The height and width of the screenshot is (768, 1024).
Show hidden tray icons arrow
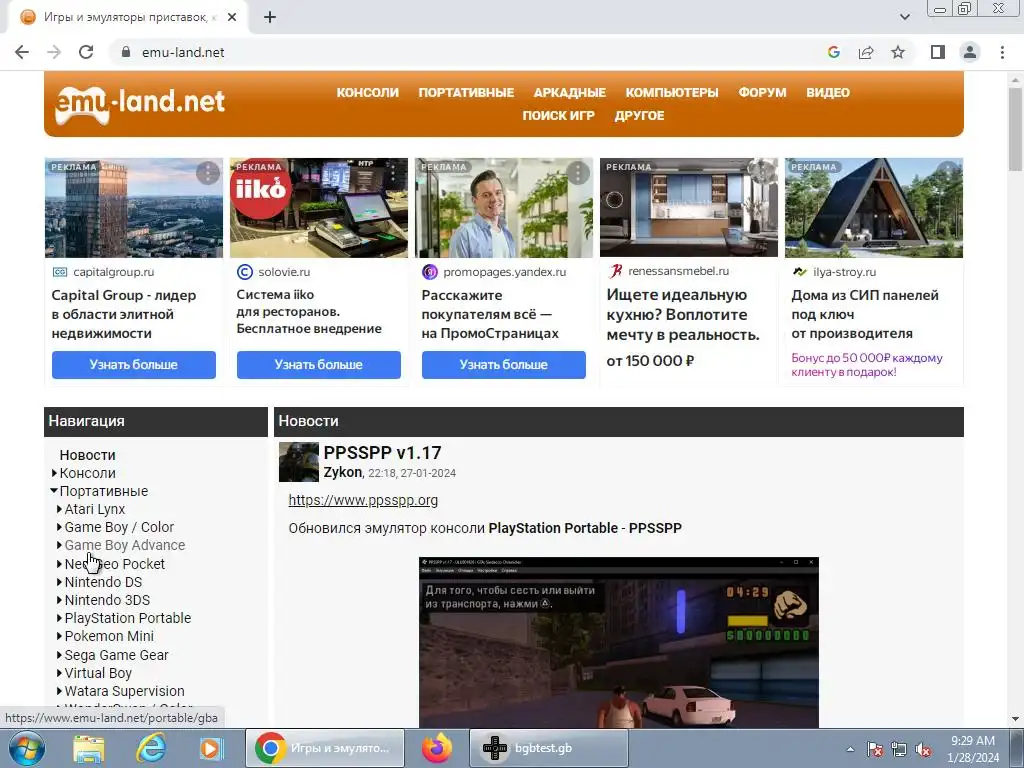point(850,750)
